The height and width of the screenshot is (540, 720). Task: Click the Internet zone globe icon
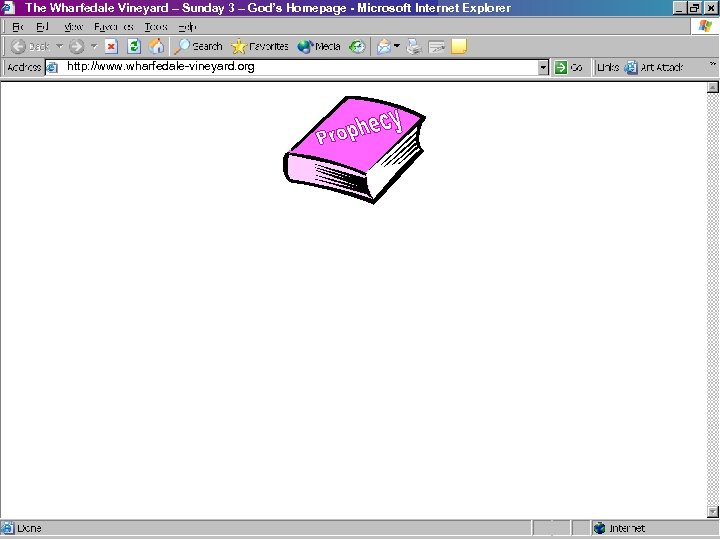(x=599, y=528)
